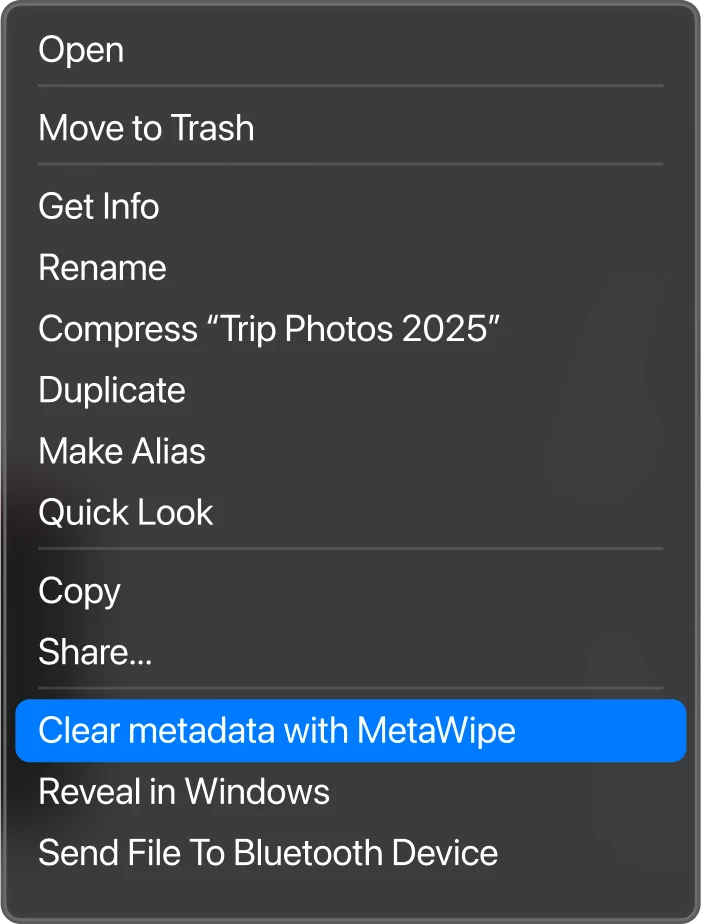Click the Share... item
Image resolution: width=701 pixels, height=924 pixels.
(95, 651)
